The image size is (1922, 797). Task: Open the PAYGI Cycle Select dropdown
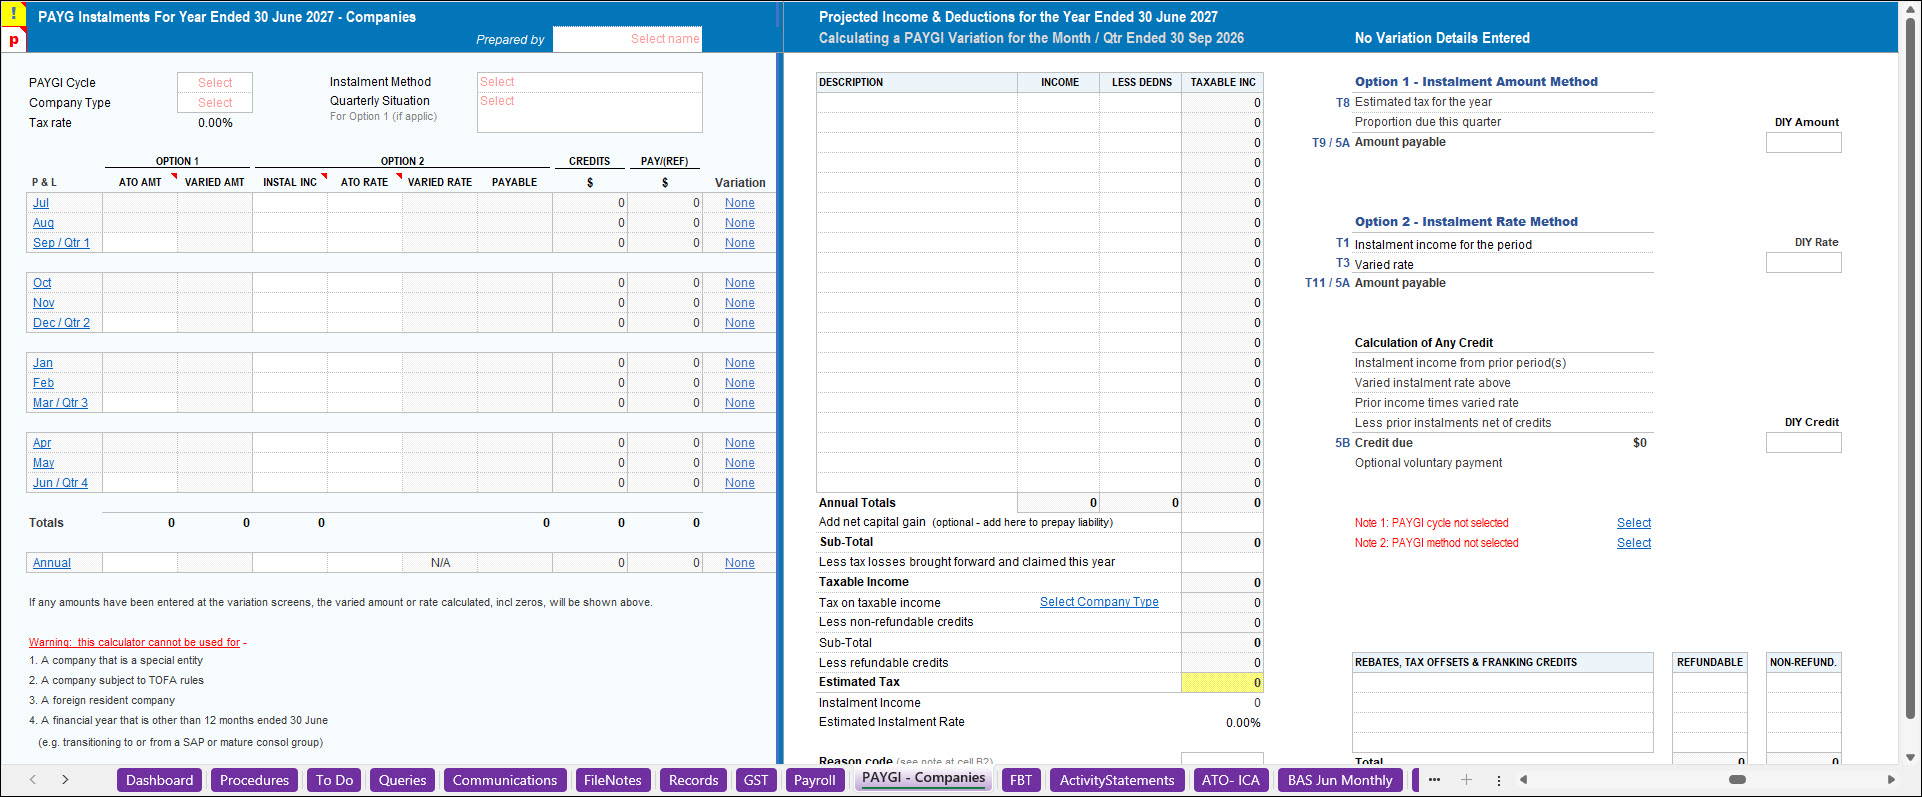(x=215, y=83)
